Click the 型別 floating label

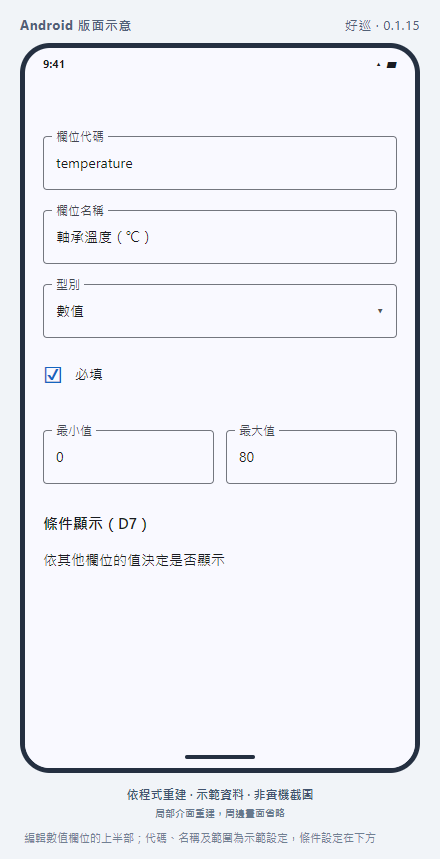tap(68, 285)
